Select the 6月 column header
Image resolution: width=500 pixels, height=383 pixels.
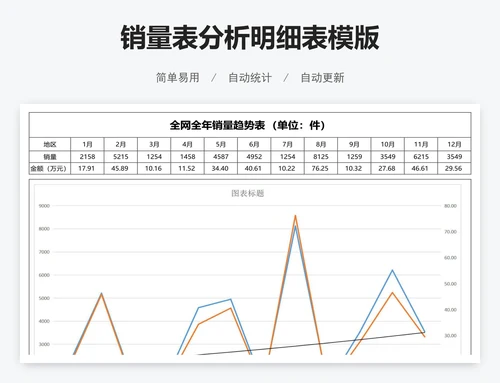254,144
